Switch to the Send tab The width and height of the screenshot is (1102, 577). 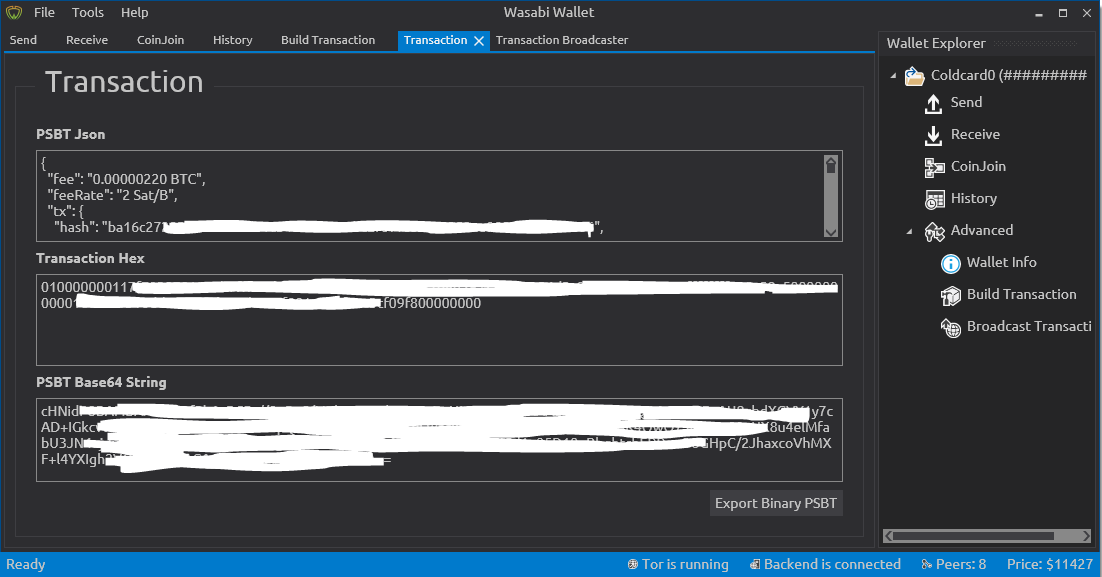(23, 40)
